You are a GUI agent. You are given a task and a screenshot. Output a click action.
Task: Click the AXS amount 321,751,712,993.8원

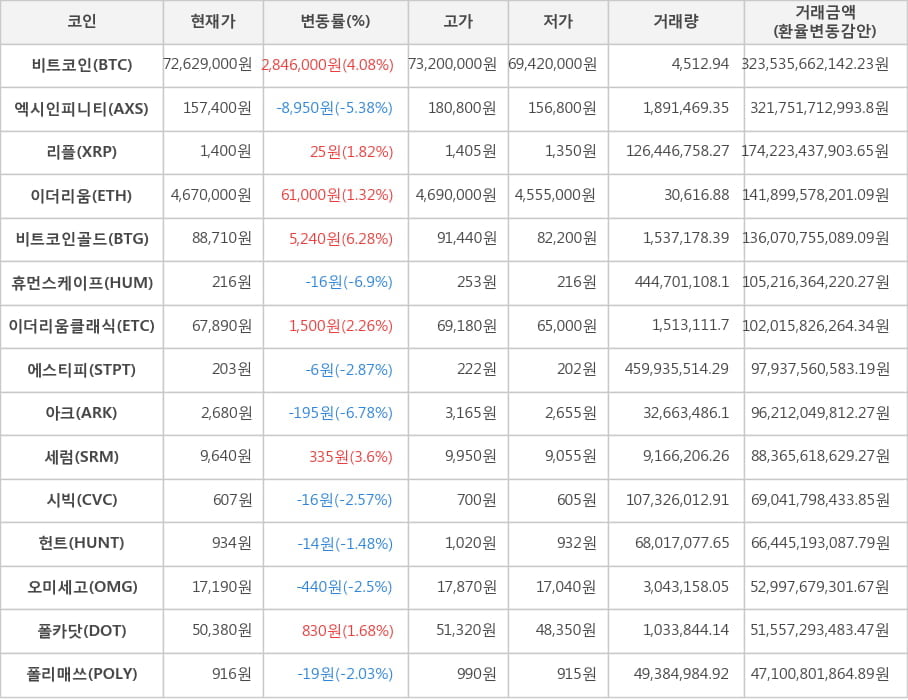(819, 108)
